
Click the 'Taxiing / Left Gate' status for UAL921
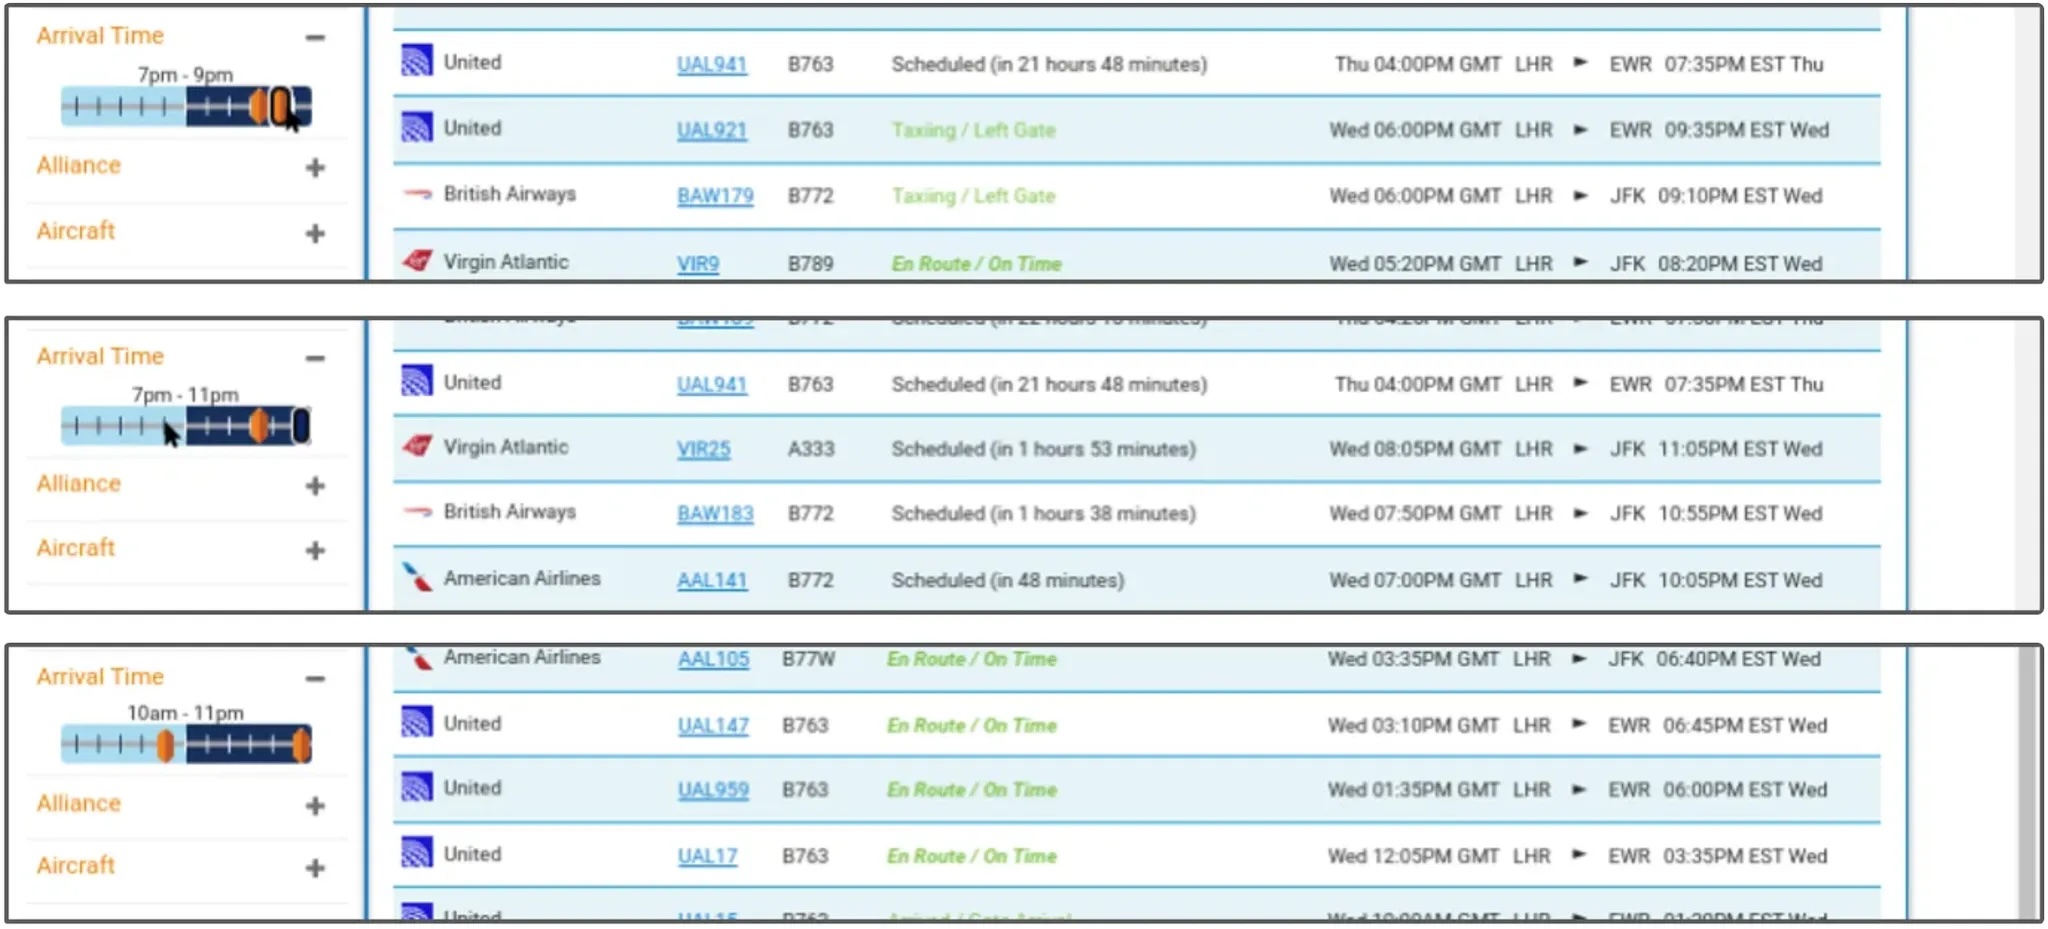pyautogui.click(x=973, y=130)
